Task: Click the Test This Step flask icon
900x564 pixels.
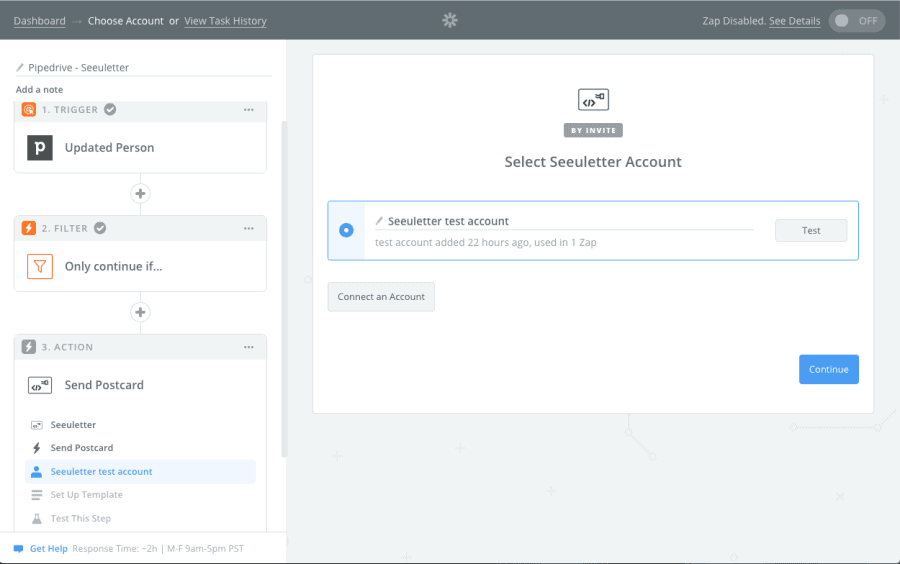Action: click(37, 518)
